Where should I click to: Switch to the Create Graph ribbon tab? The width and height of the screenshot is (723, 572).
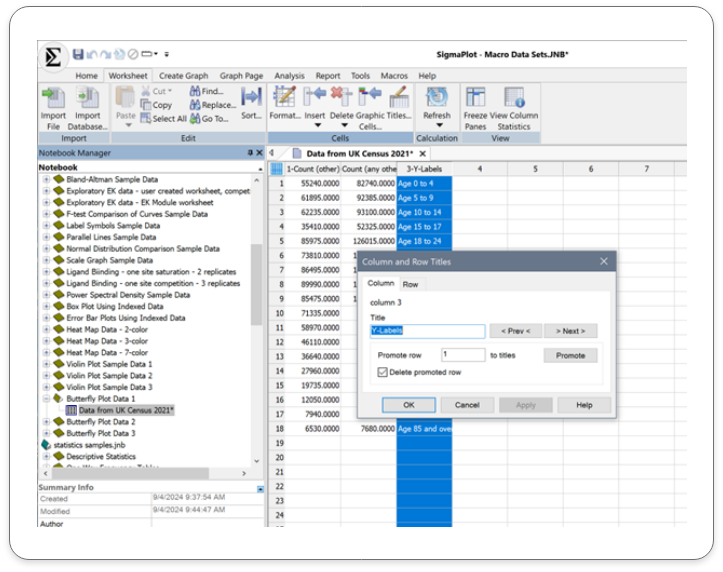click(x=183, y=76)
